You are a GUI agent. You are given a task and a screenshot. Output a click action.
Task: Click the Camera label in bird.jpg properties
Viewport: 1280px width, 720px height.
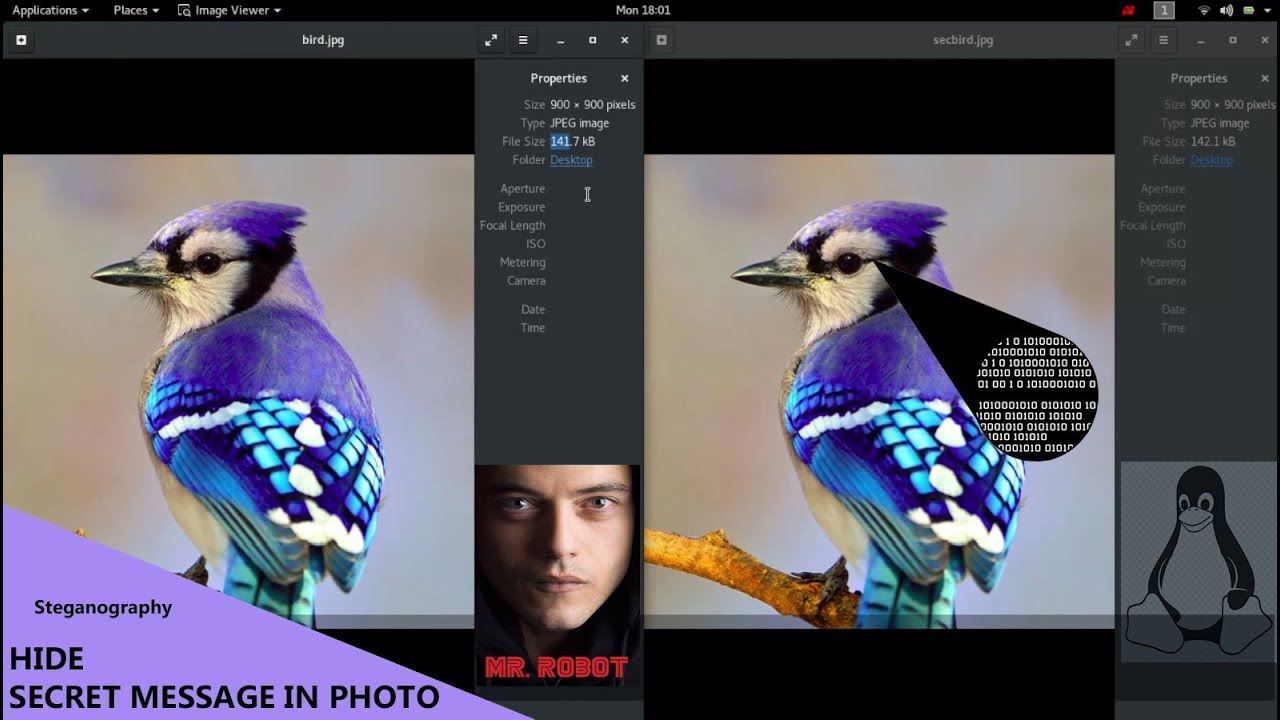(x=526, y=281)
